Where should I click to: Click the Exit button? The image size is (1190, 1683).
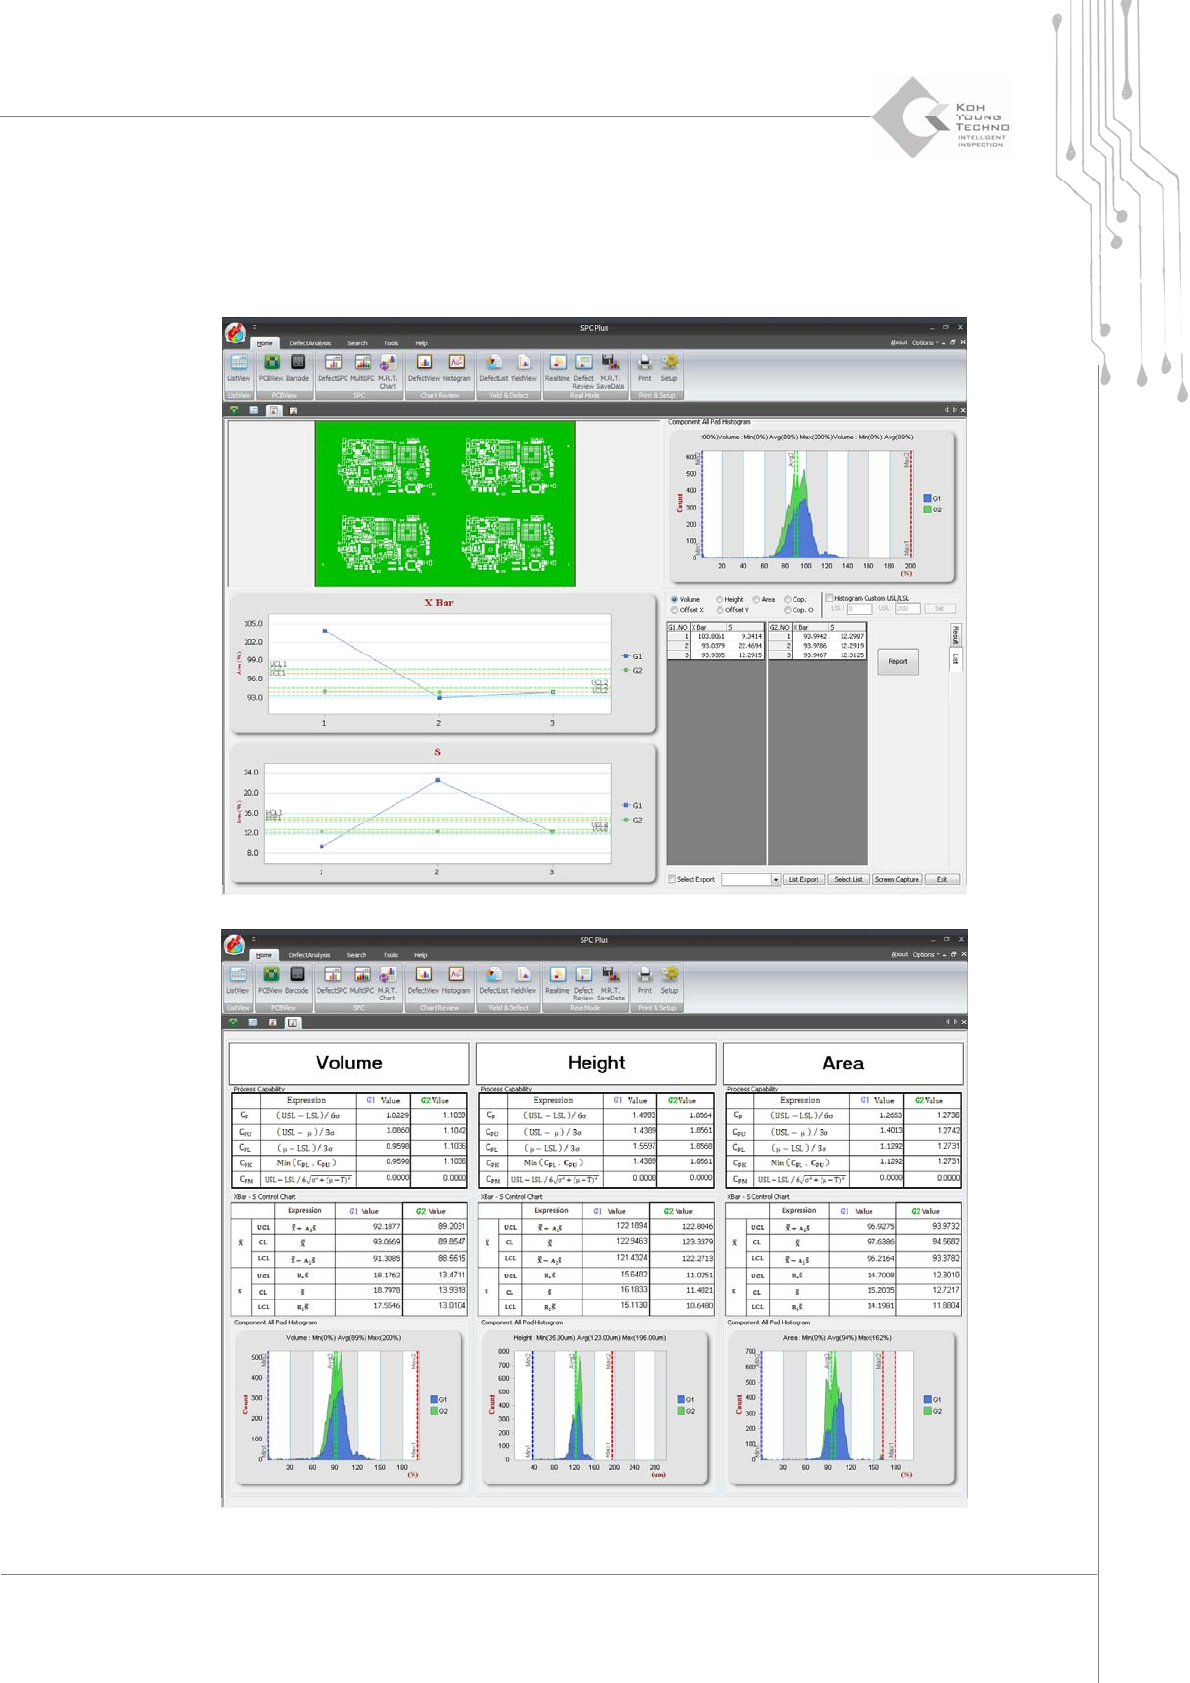[x=942, y=880]
